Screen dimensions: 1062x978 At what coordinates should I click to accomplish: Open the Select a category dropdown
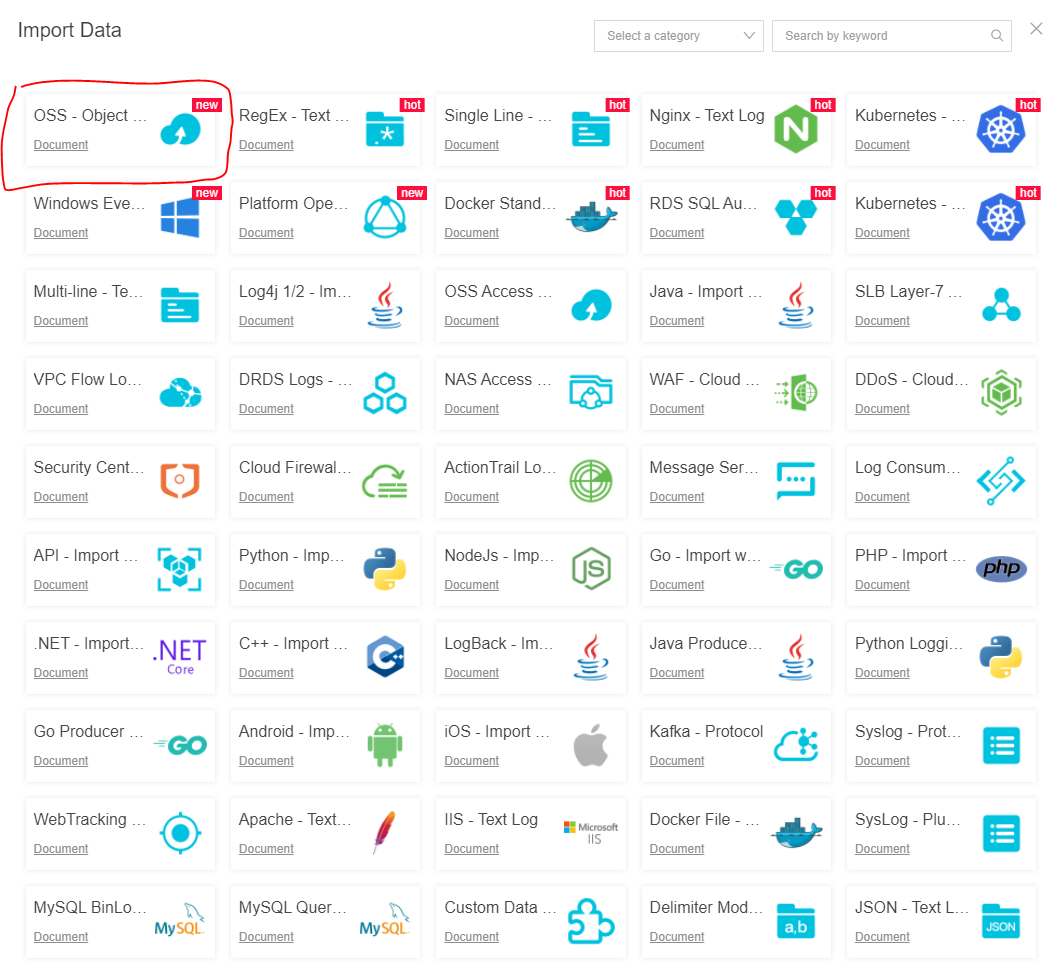(x=679, y=36)
